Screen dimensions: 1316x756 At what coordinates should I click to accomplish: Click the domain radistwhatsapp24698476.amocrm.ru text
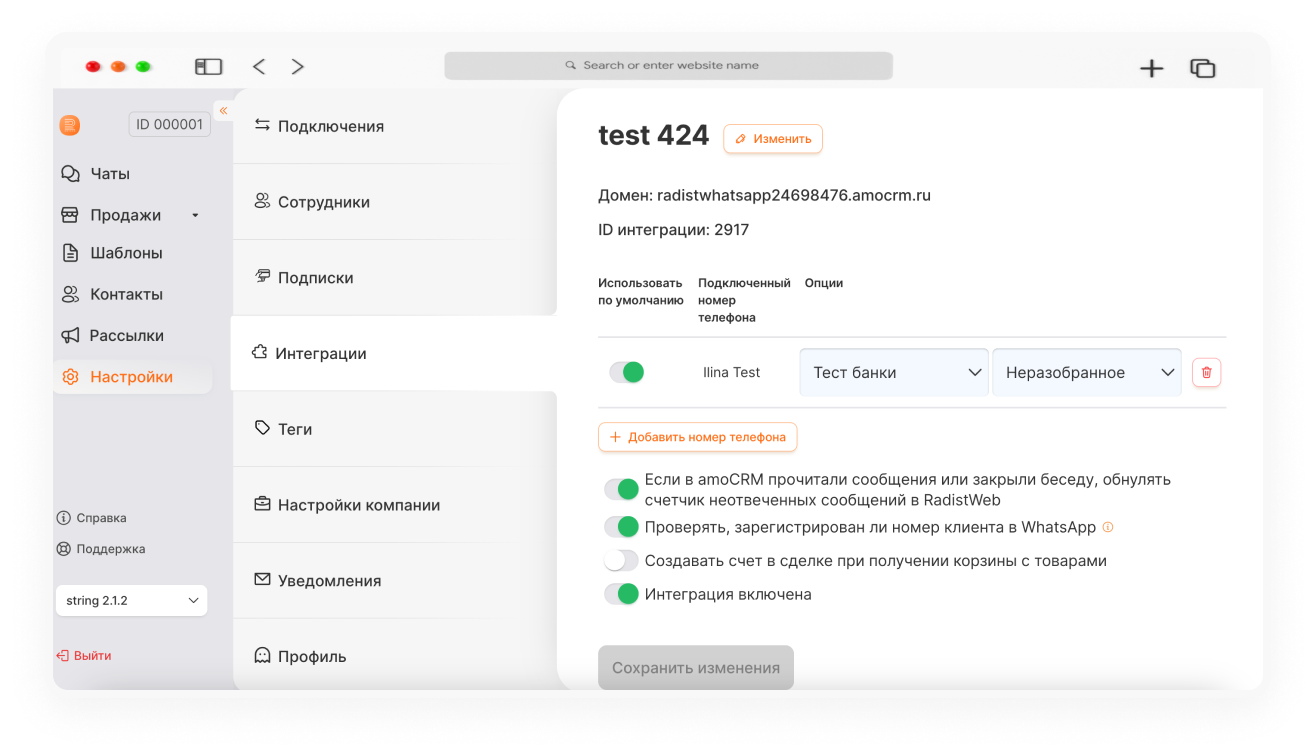pyautogui.click(x=794, y=196)
